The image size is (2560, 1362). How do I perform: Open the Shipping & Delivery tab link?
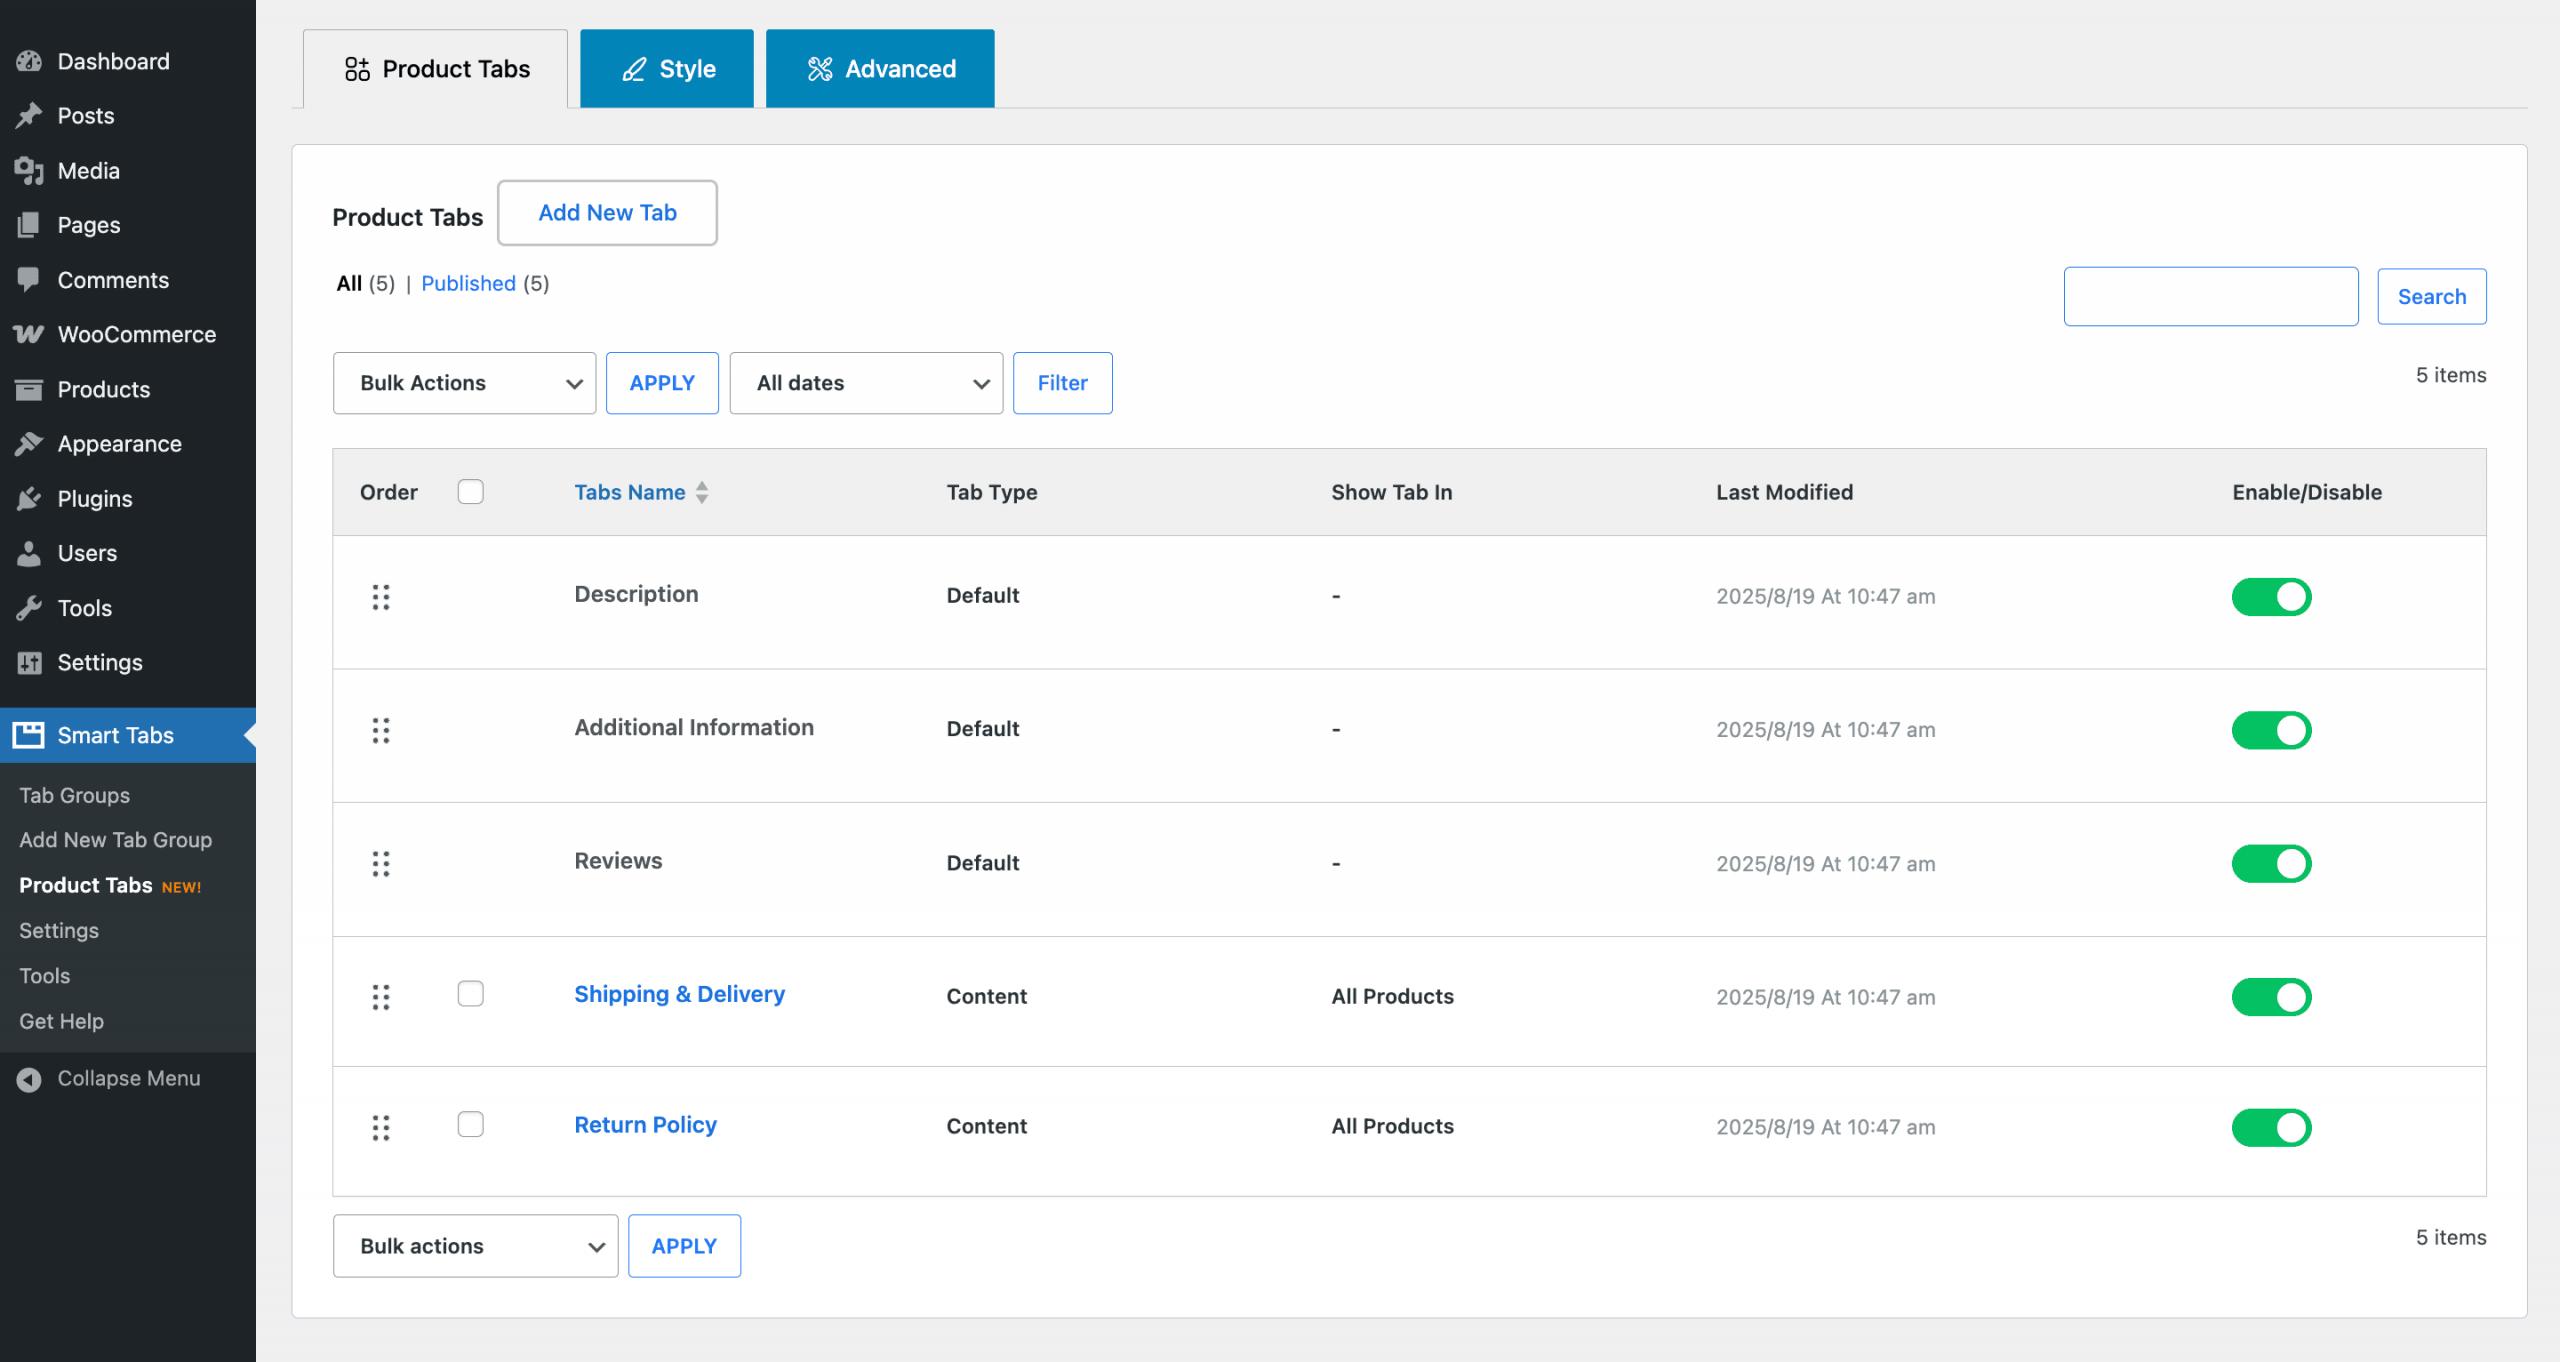[680, 994]
